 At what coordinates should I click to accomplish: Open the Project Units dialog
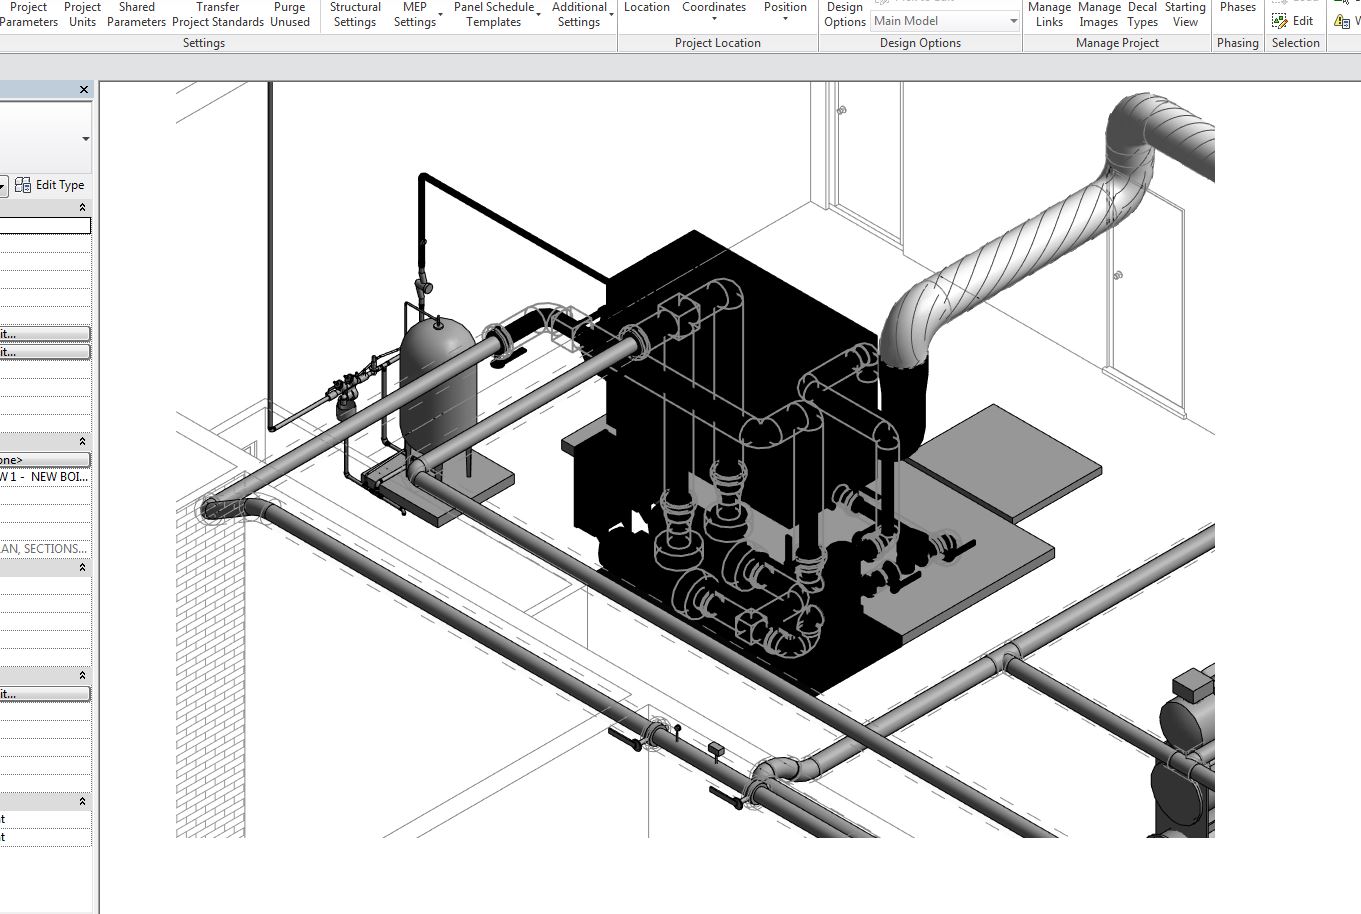(82, 14)
